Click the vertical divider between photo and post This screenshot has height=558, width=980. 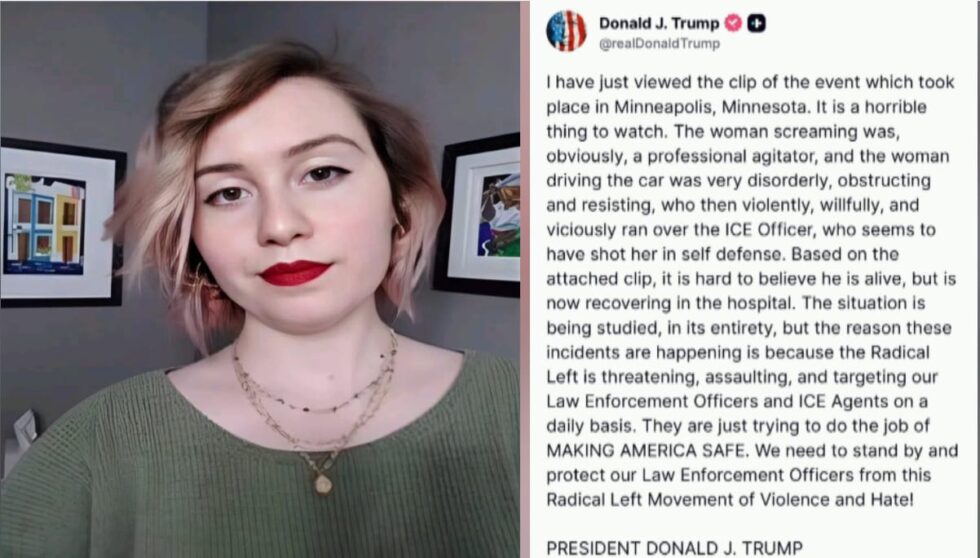[x=525, y=279]
